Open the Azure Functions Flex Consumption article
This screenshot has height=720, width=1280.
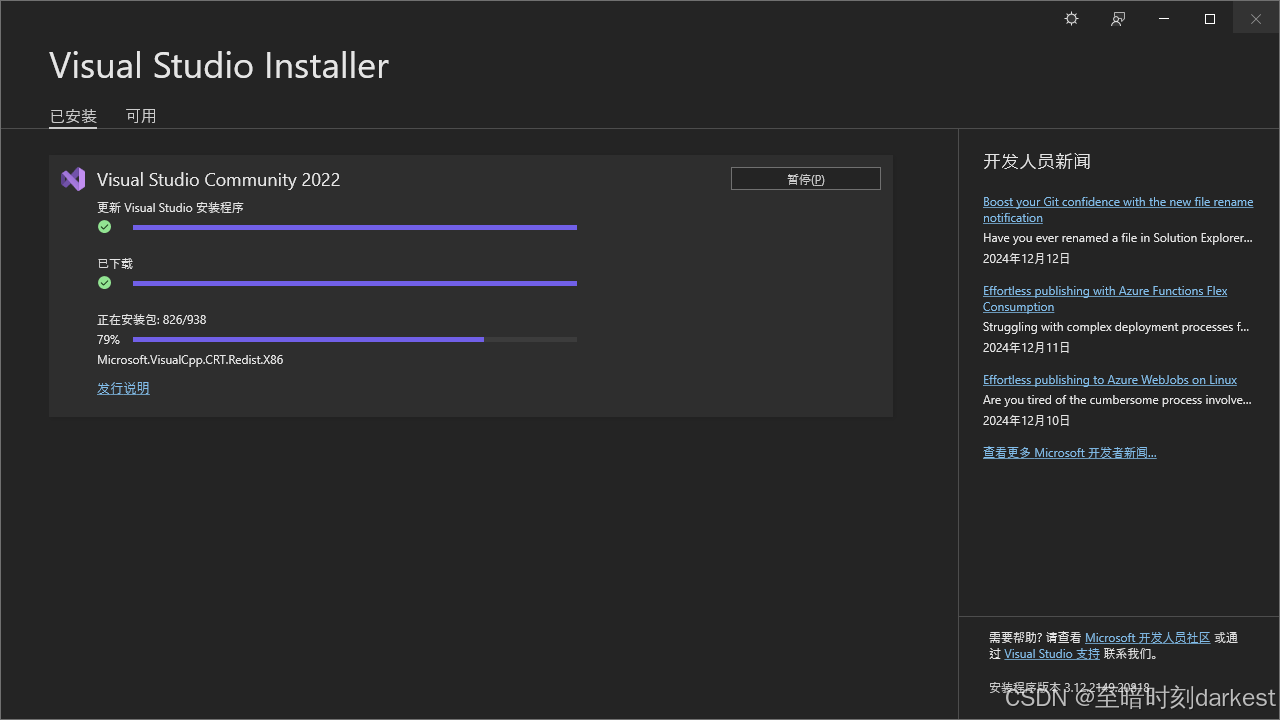[x=1105, y=298]
